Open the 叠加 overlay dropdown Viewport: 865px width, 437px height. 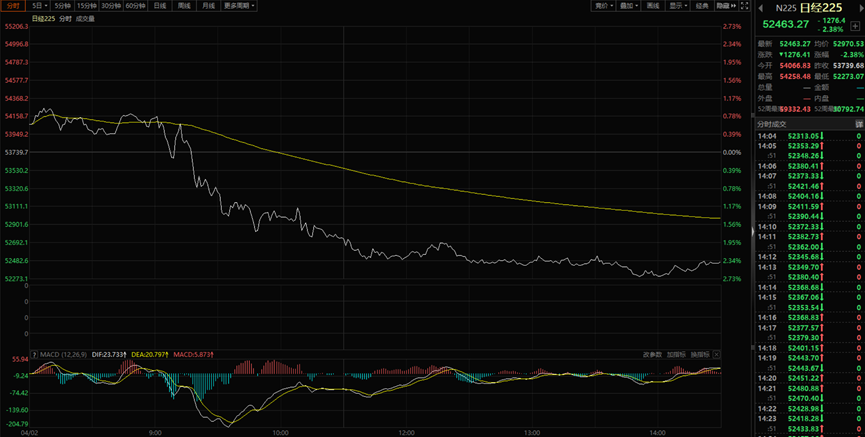[x=627, y=5]
